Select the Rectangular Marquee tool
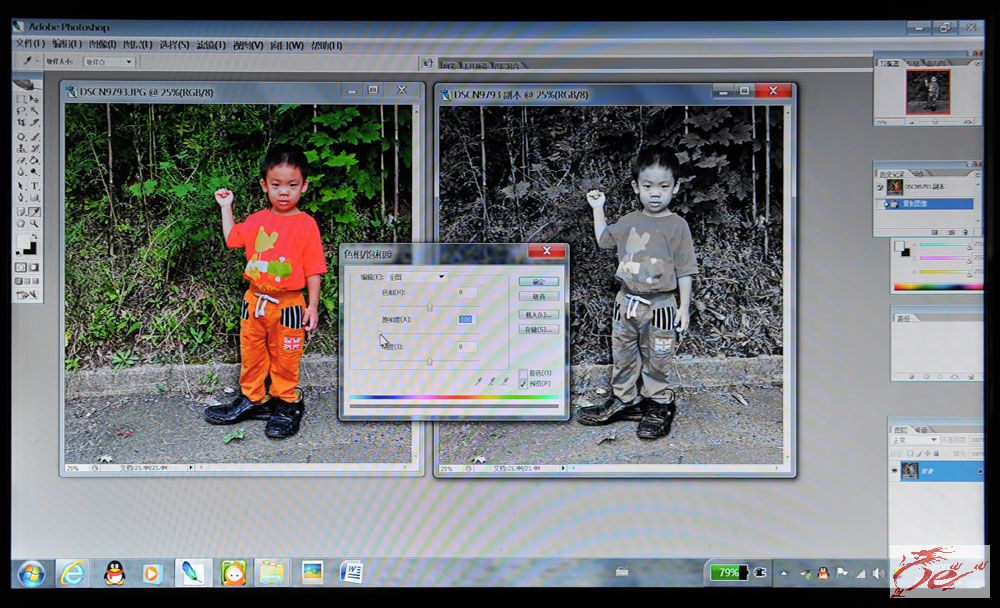The width and height of the screenshot is (1000, 608). pos(21,99)
